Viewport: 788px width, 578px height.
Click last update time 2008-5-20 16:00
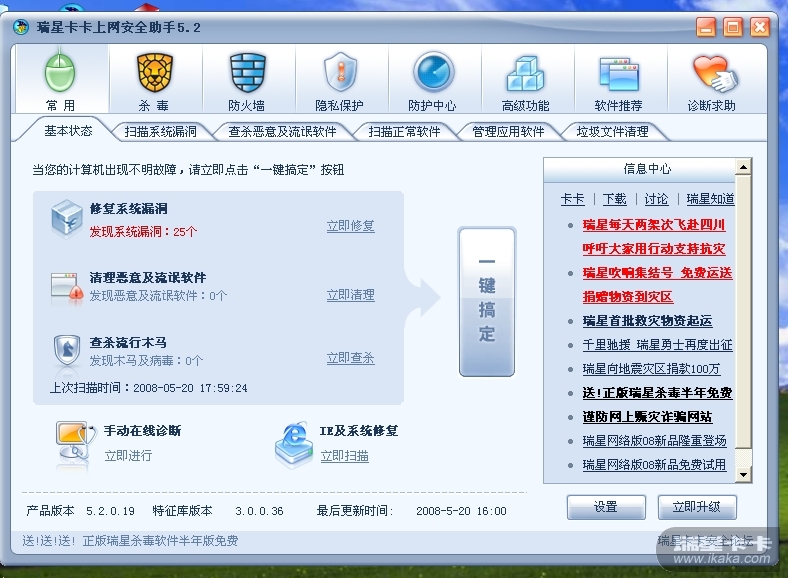[461, 511]
